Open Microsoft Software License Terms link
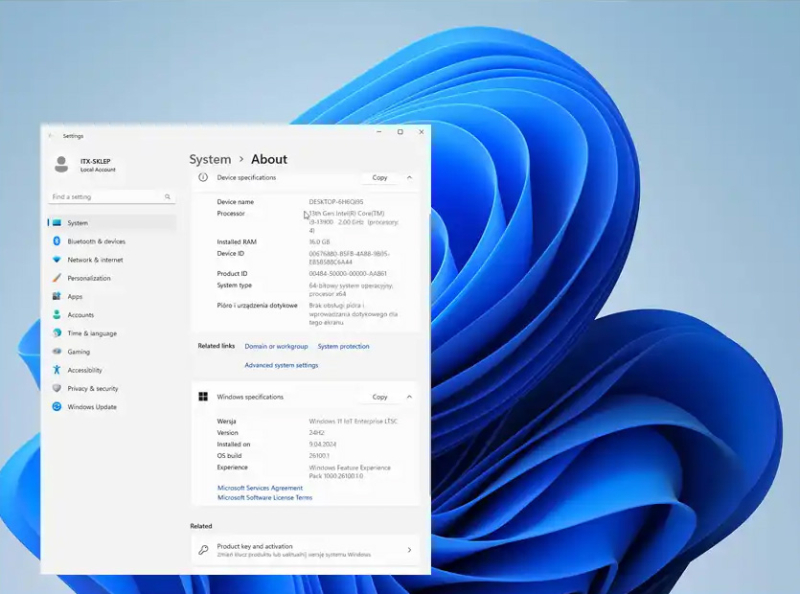 [265, 498]
